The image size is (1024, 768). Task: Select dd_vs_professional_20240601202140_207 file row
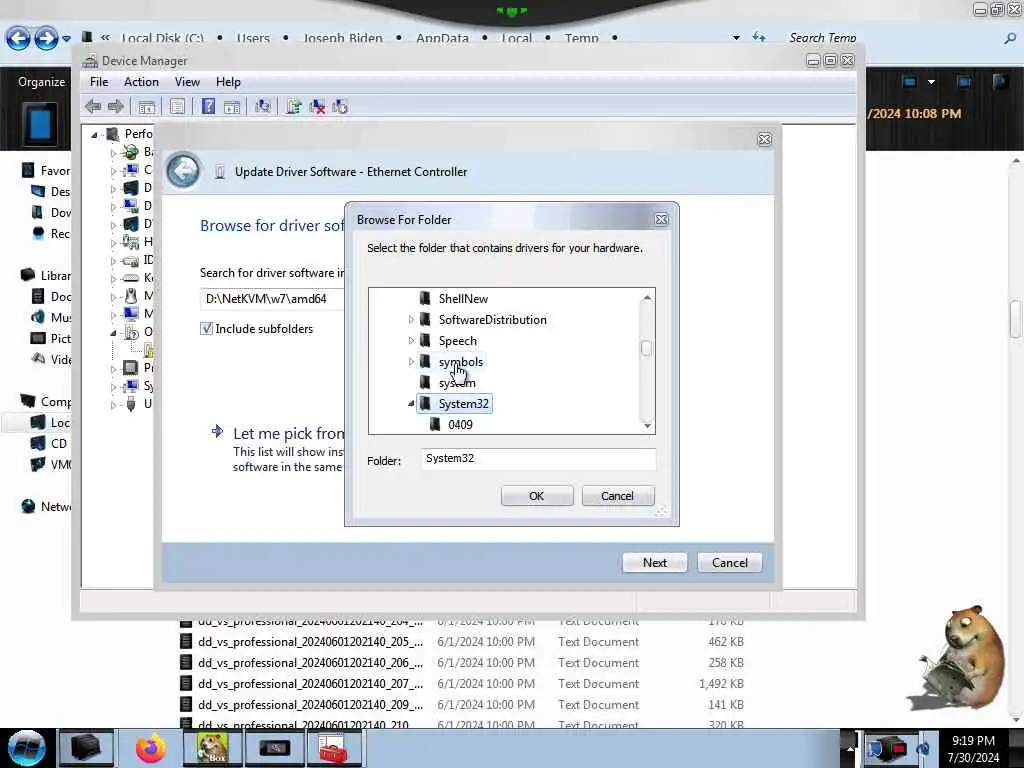tap(461, 684)
